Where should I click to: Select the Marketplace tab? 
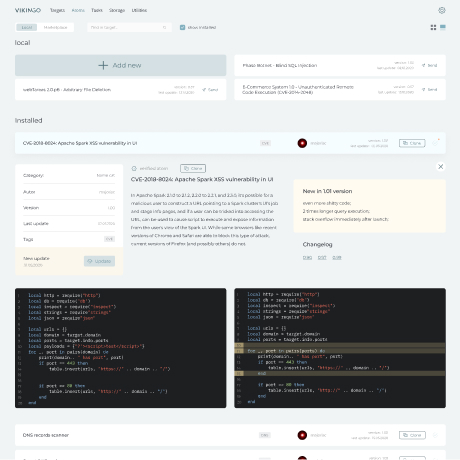coord(55,27)
